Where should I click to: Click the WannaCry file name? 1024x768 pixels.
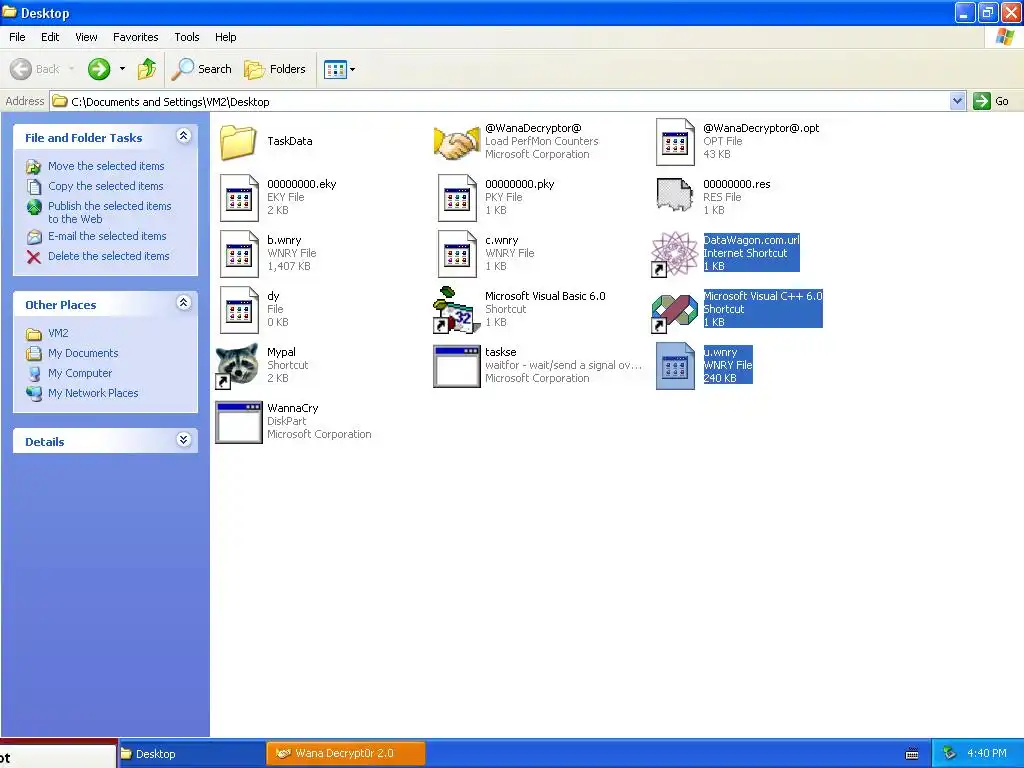click(293, 408)
